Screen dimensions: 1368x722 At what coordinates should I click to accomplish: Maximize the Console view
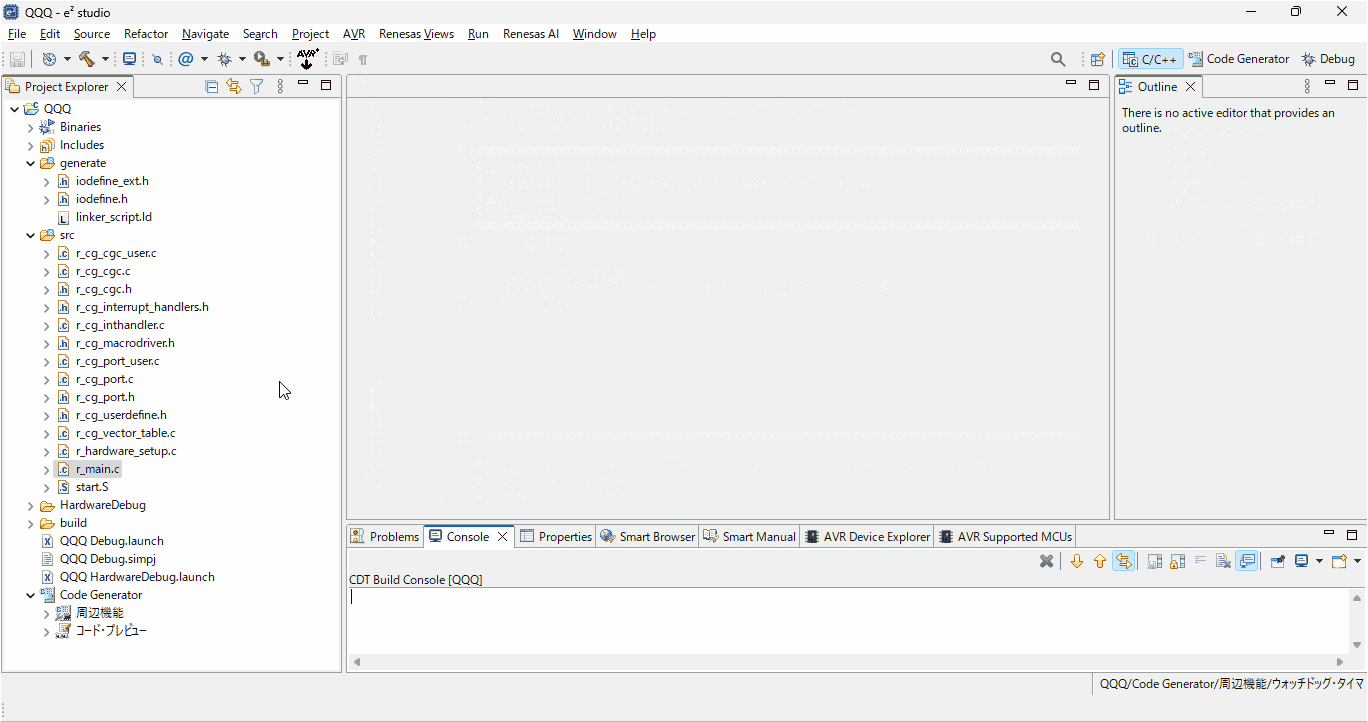click(1352, 534)
